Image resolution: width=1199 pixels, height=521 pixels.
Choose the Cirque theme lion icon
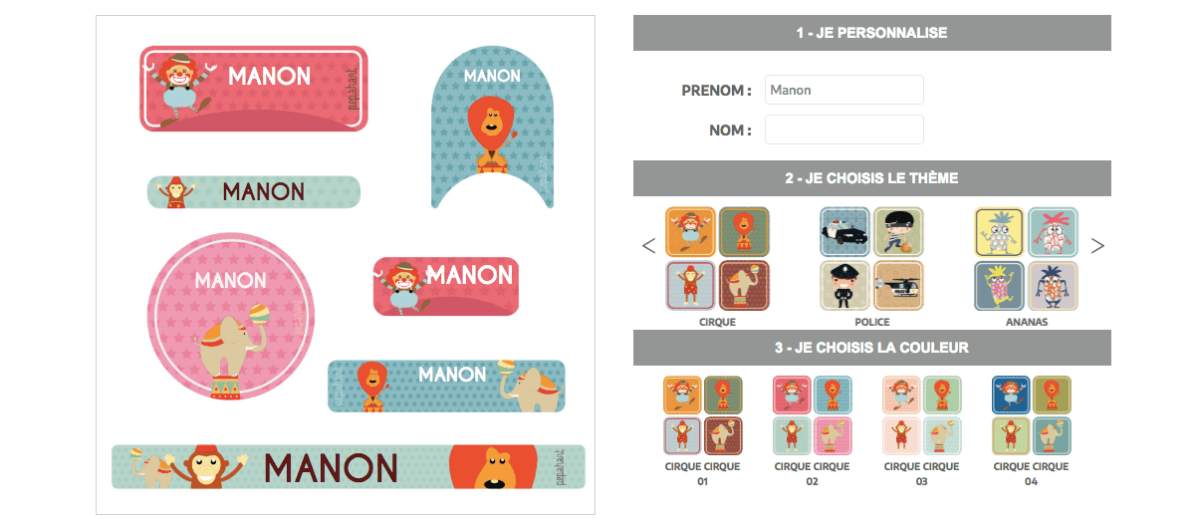click(744, 231)
